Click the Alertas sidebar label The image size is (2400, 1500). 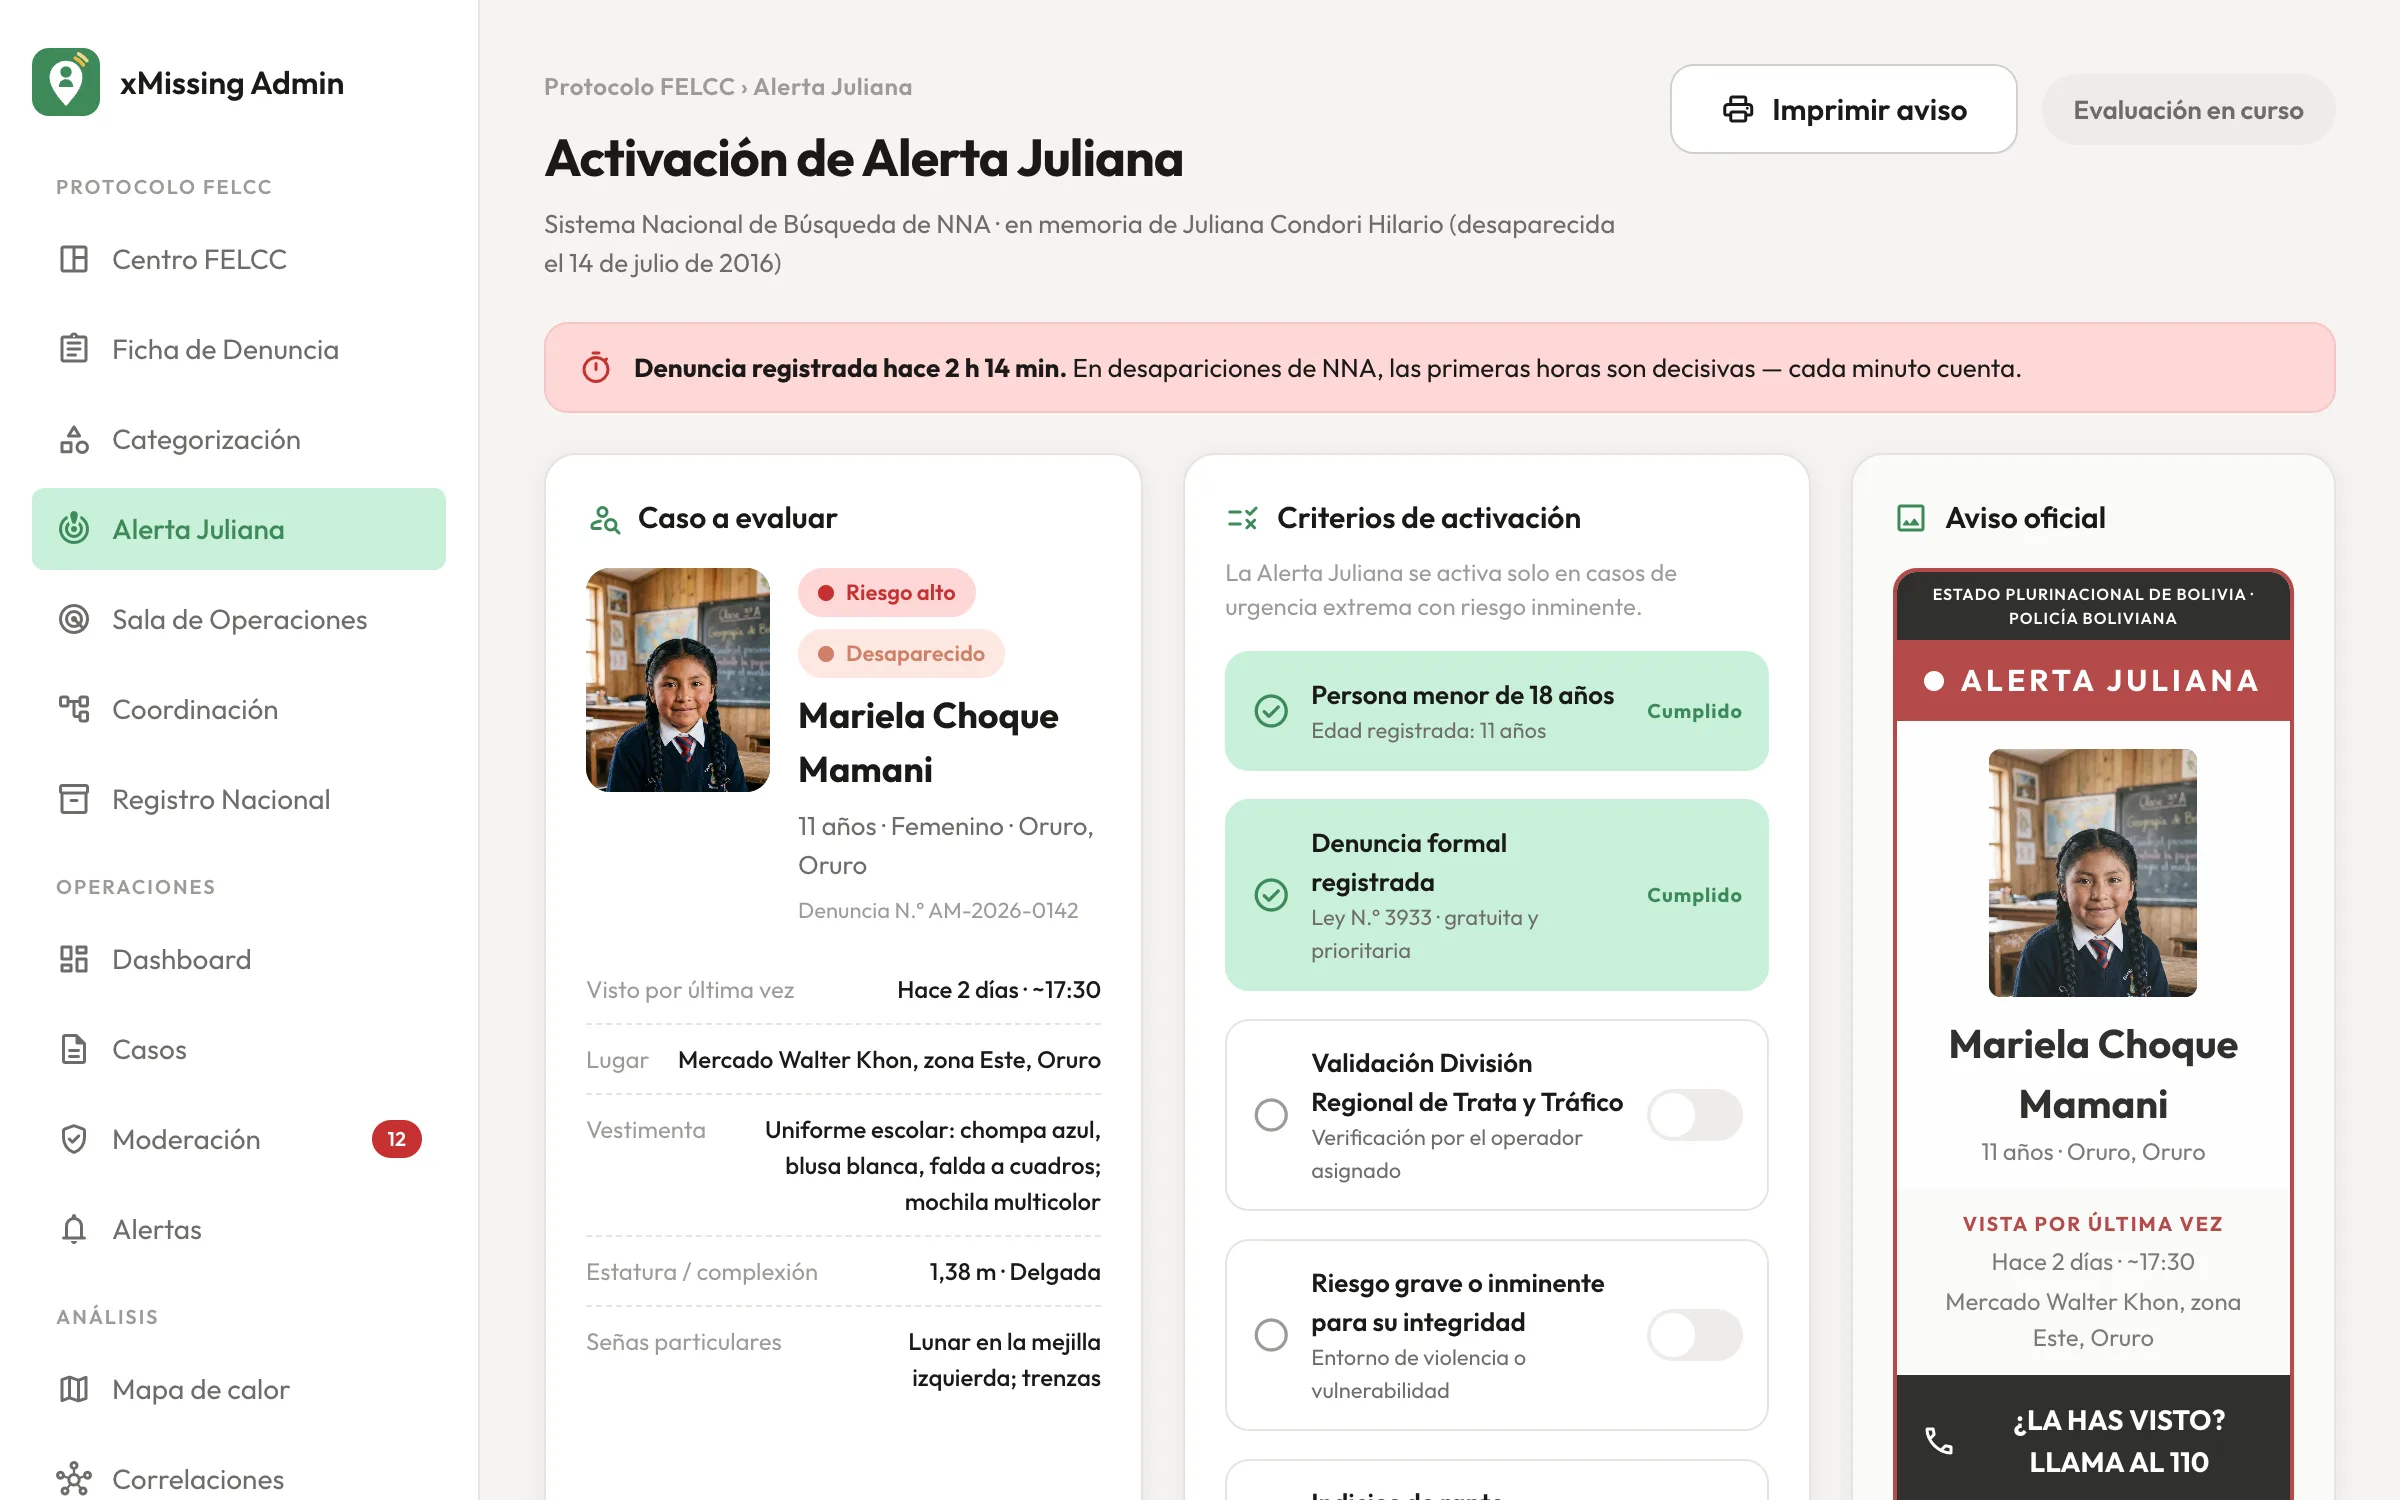157,1229
